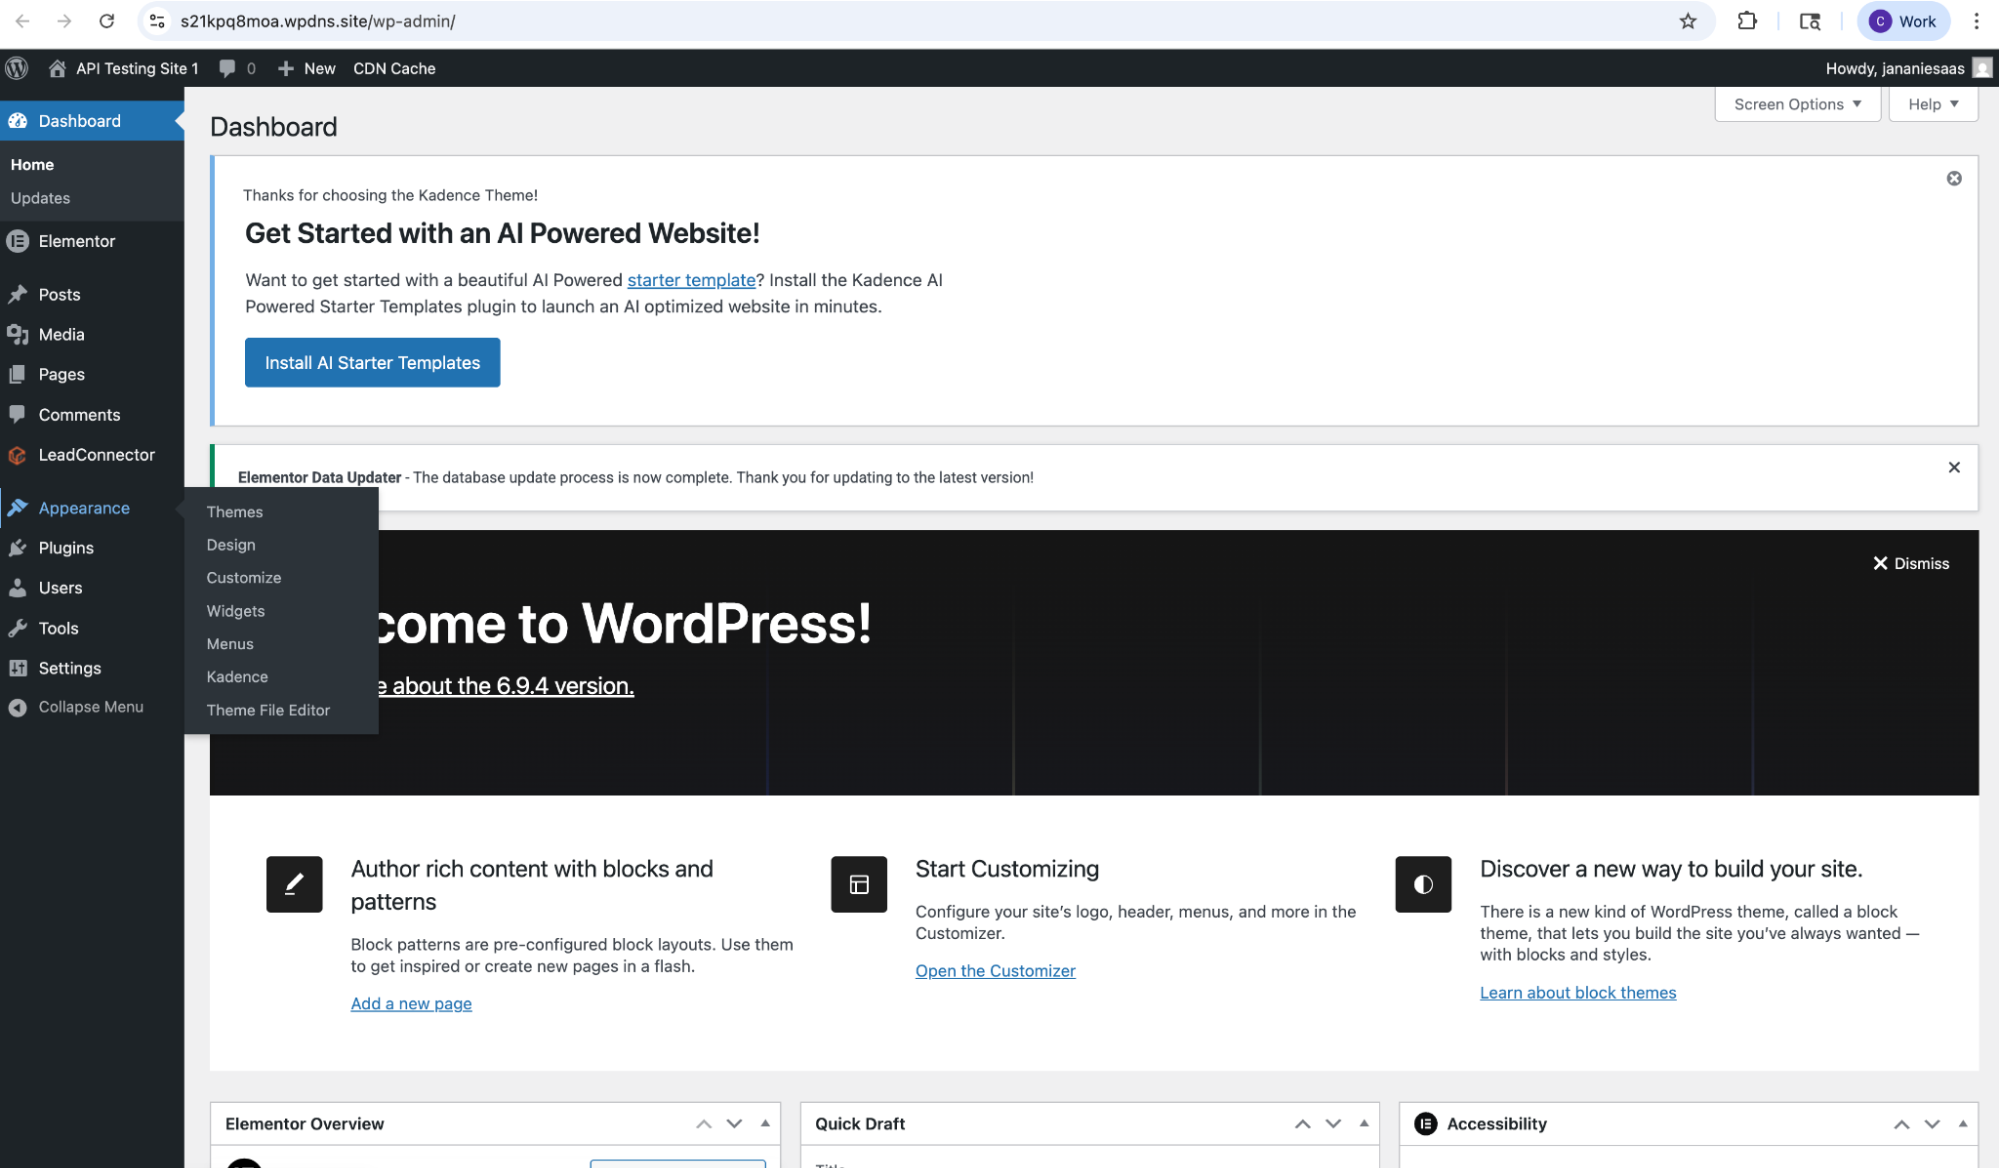The image size is (1999, 1169).
Task: Close the Elementor Data Updater notice
Action: (x=1954, y=467)
